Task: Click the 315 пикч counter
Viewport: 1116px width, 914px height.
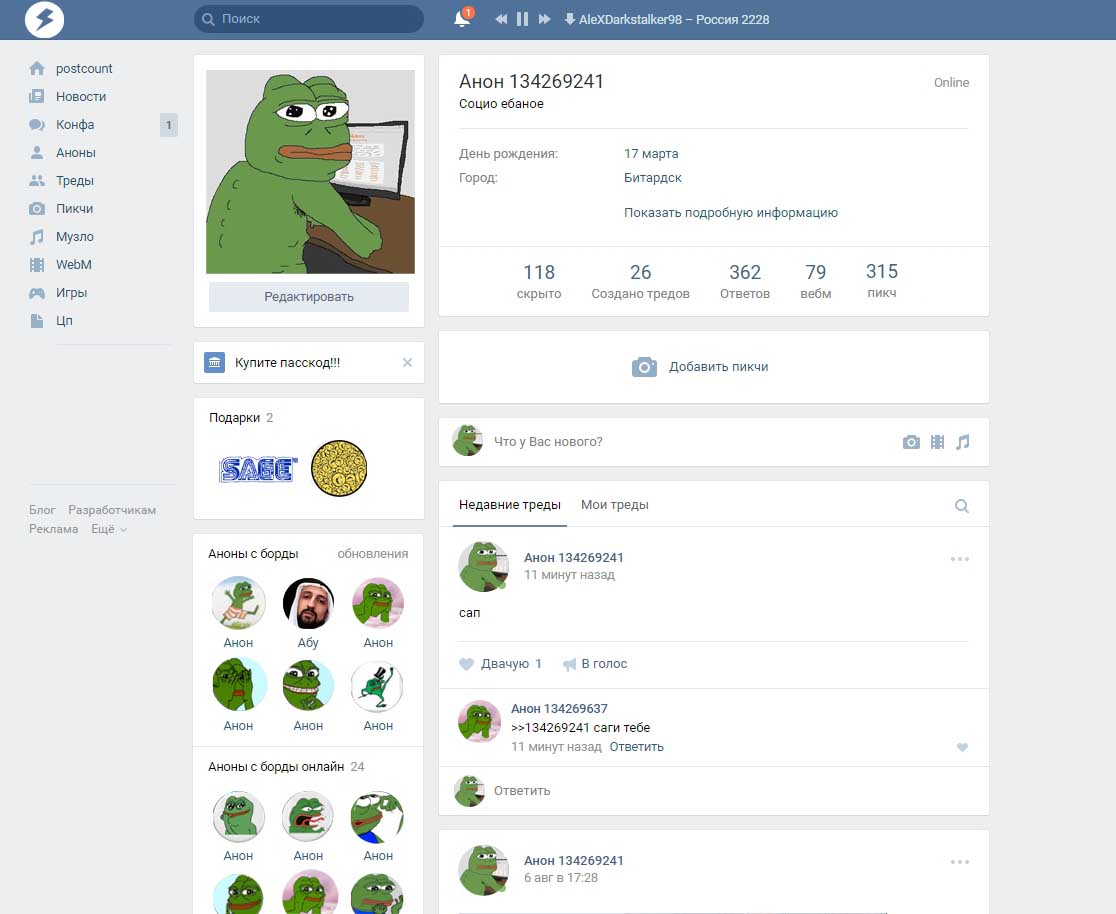Action: pyautogui.click(x=882, y=280)
